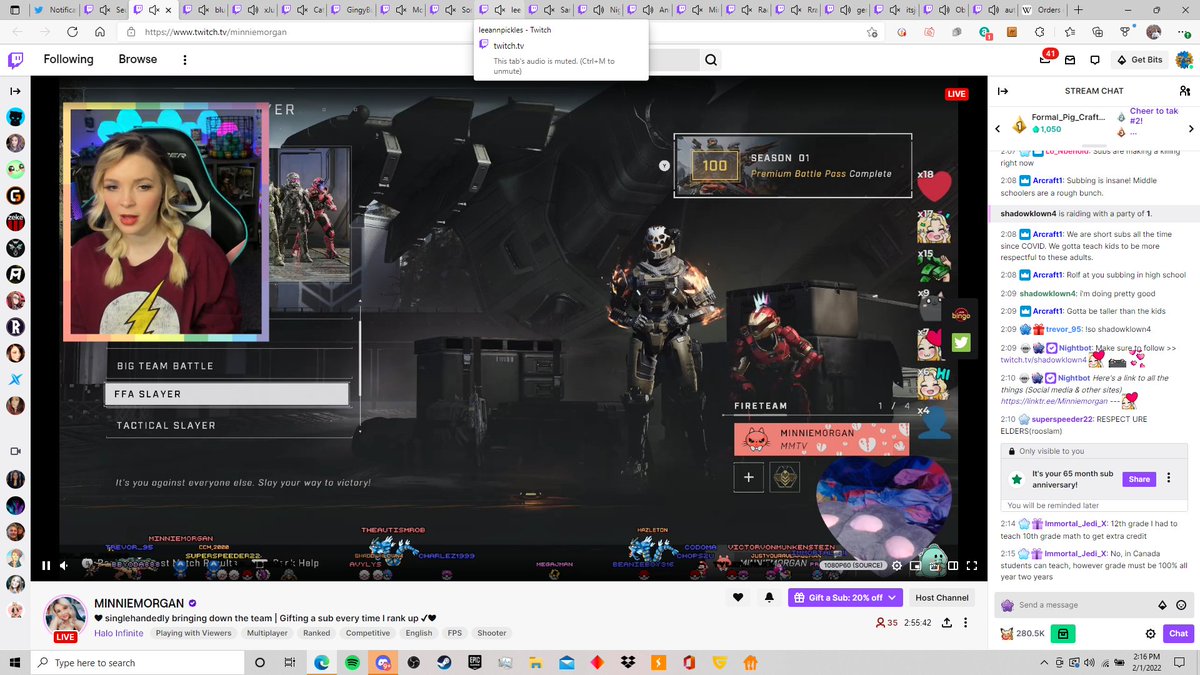This screenshot has height=675, width=1200.
Task: Toggle the heart follow button
Action: tap(738, 597)
